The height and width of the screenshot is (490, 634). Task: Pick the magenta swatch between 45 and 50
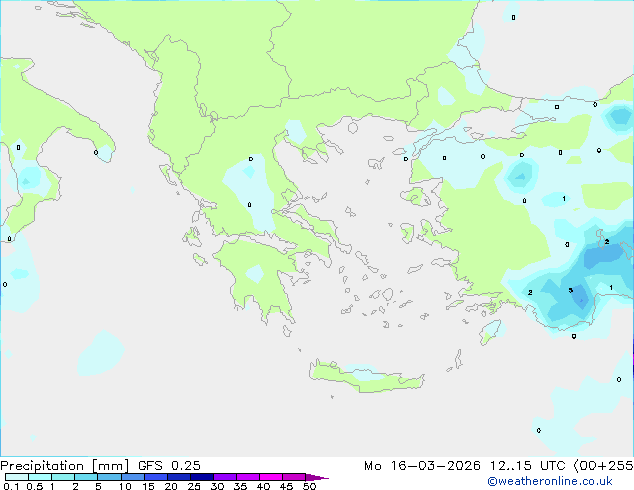tap(294, 477)
